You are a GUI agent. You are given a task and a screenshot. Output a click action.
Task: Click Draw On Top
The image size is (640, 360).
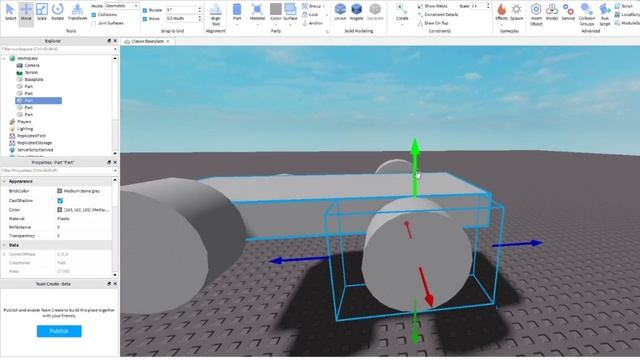pyautogui.click(x=433, y=23)
